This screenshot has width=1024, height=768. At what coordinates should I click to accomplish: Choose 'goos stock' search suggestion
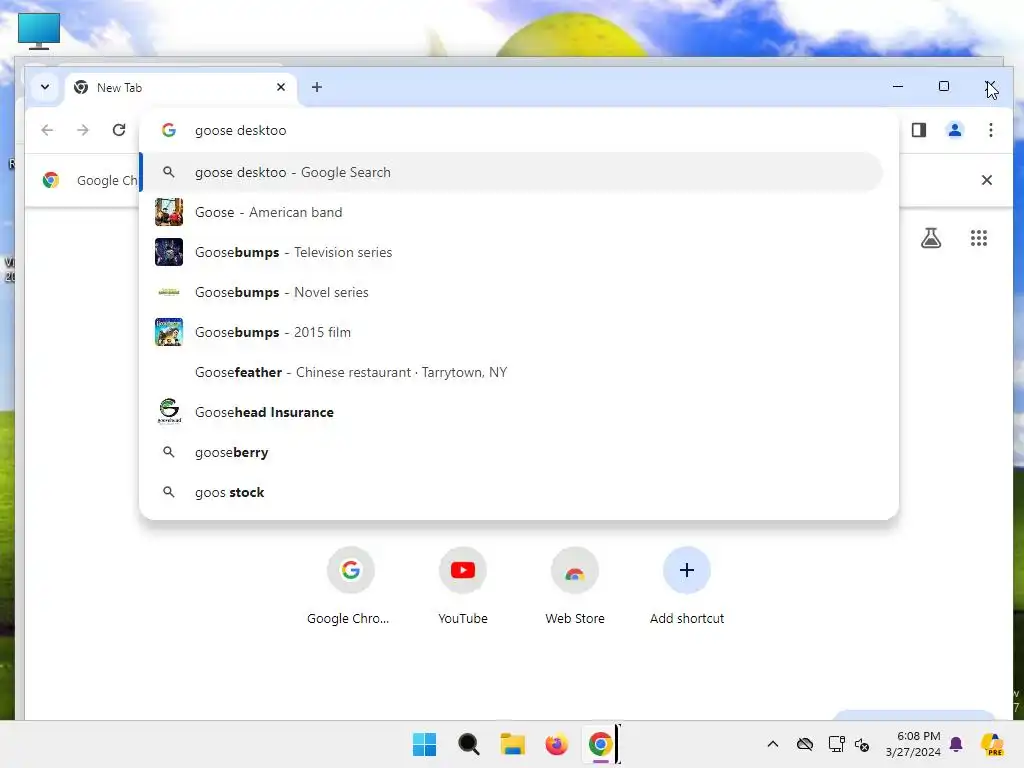point(511,492)
